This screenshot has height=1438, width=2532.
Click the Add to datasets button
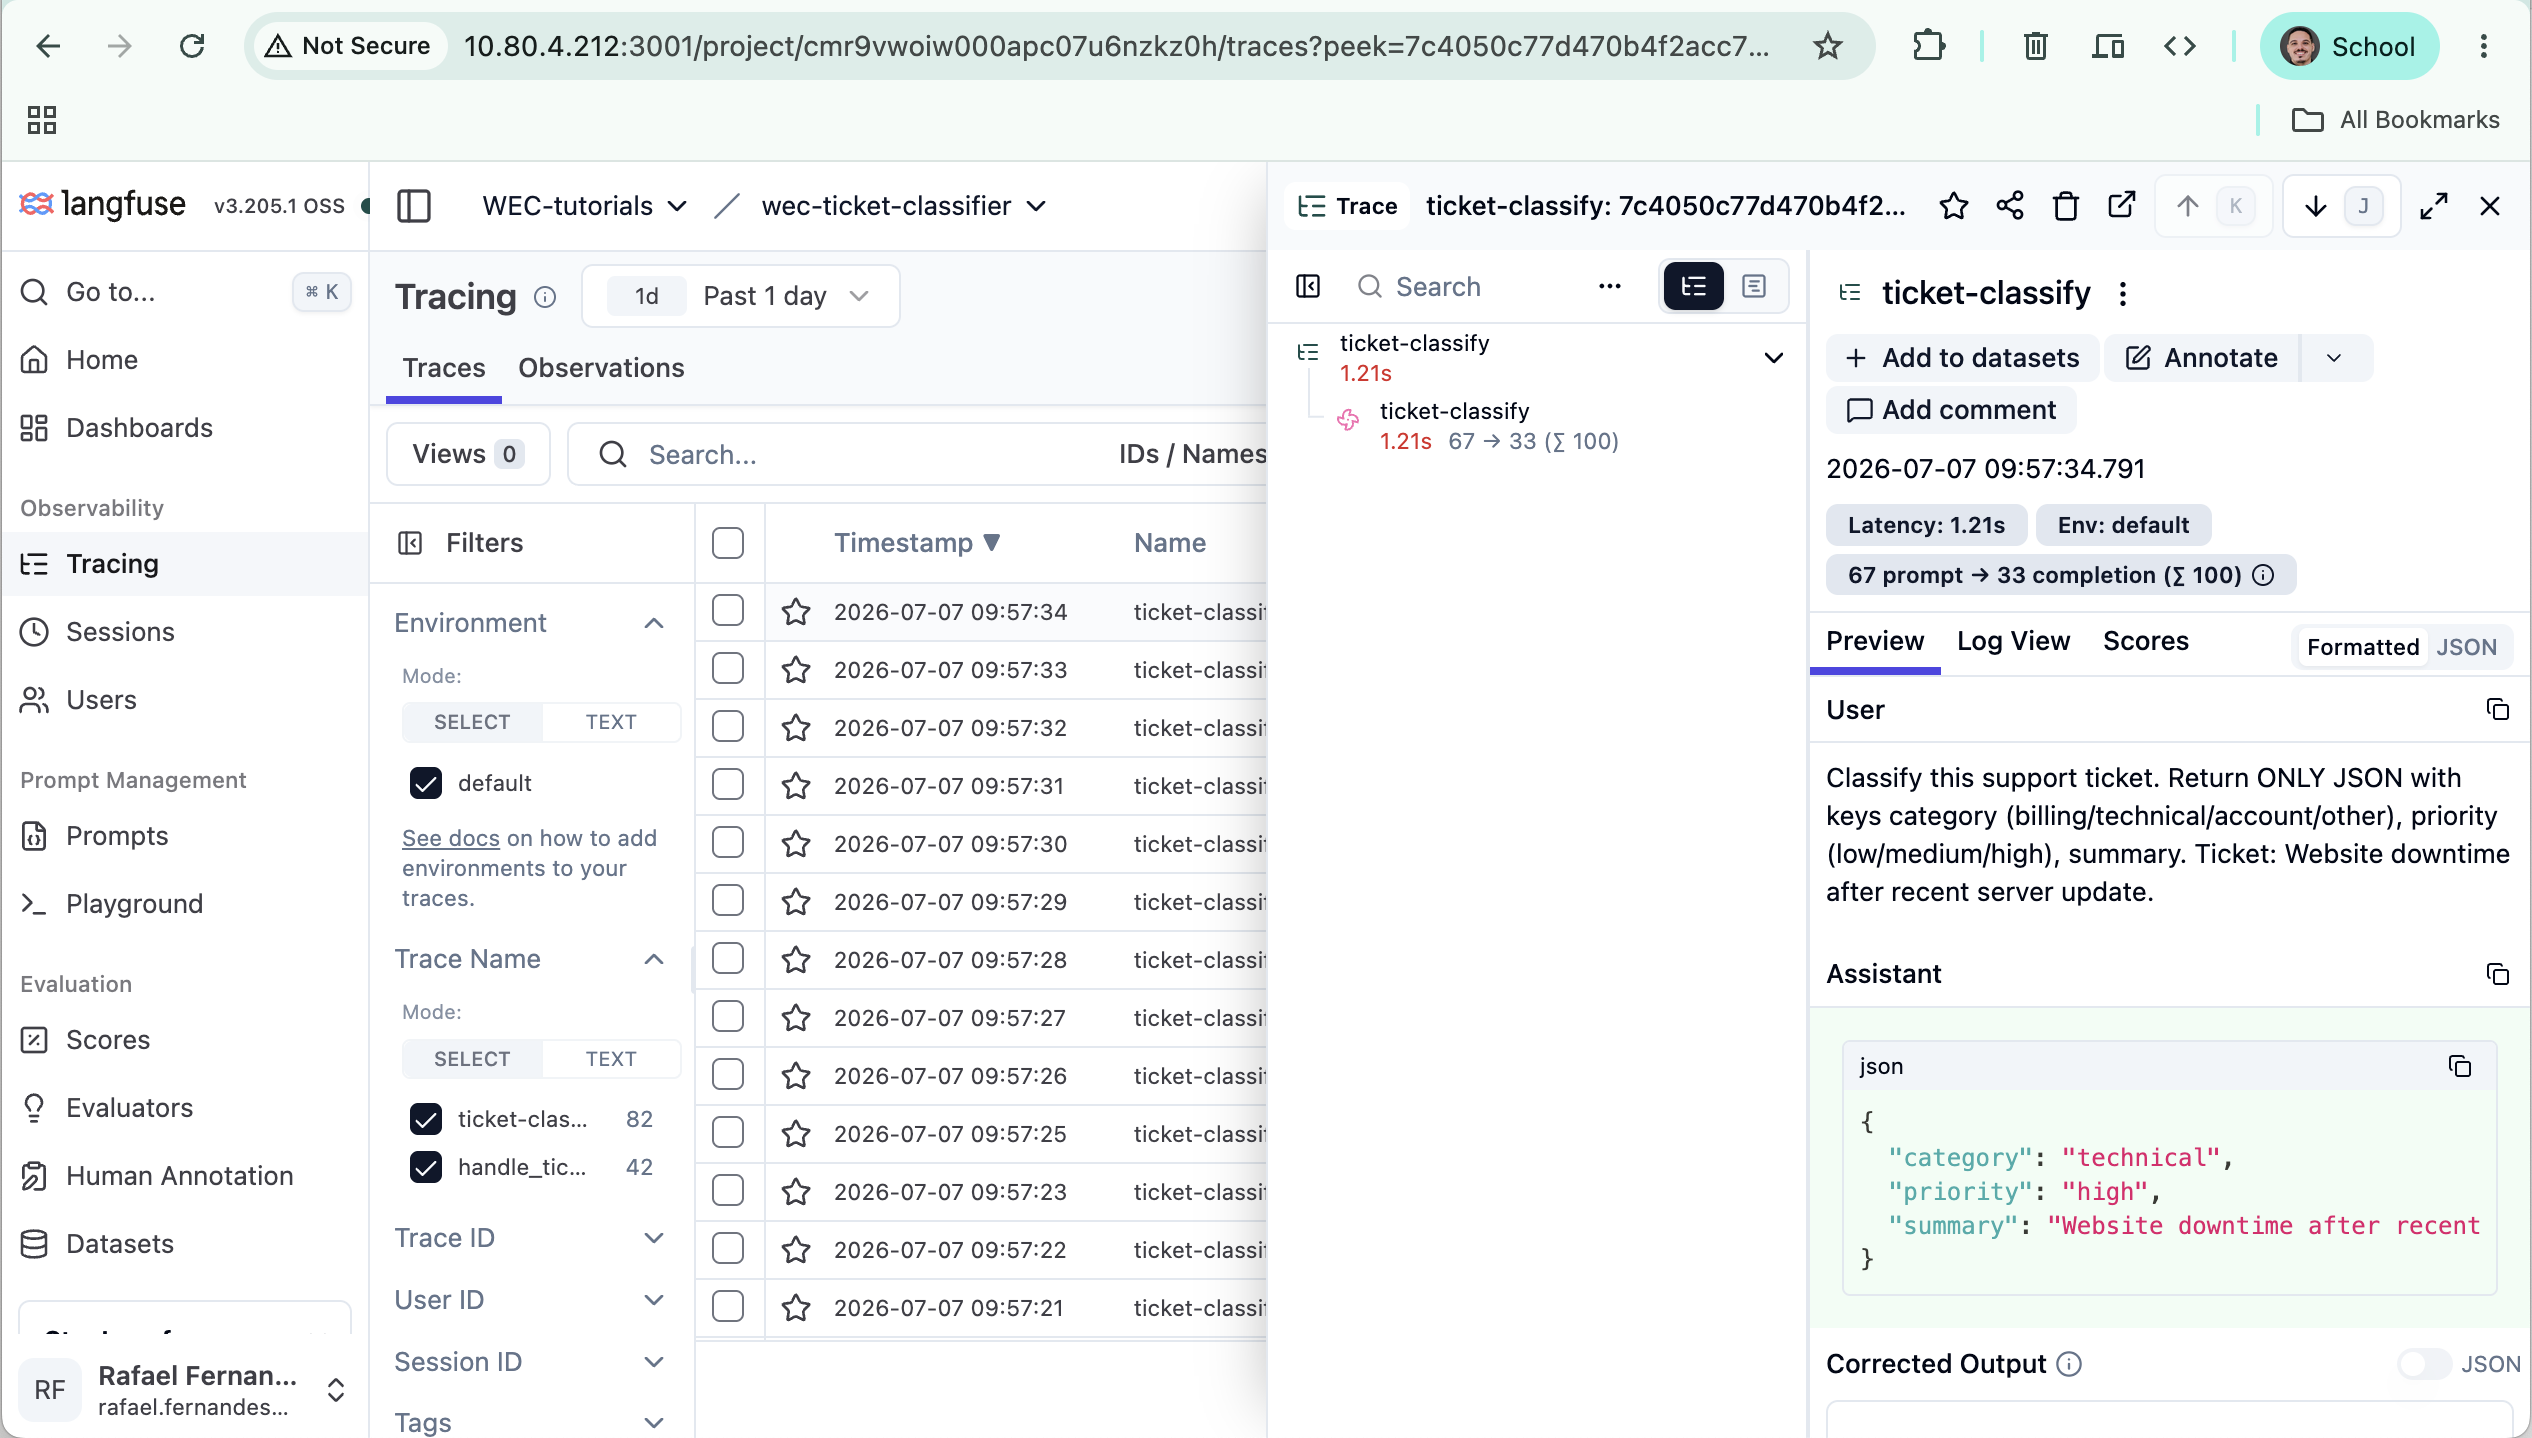[x=1961, y=358]
